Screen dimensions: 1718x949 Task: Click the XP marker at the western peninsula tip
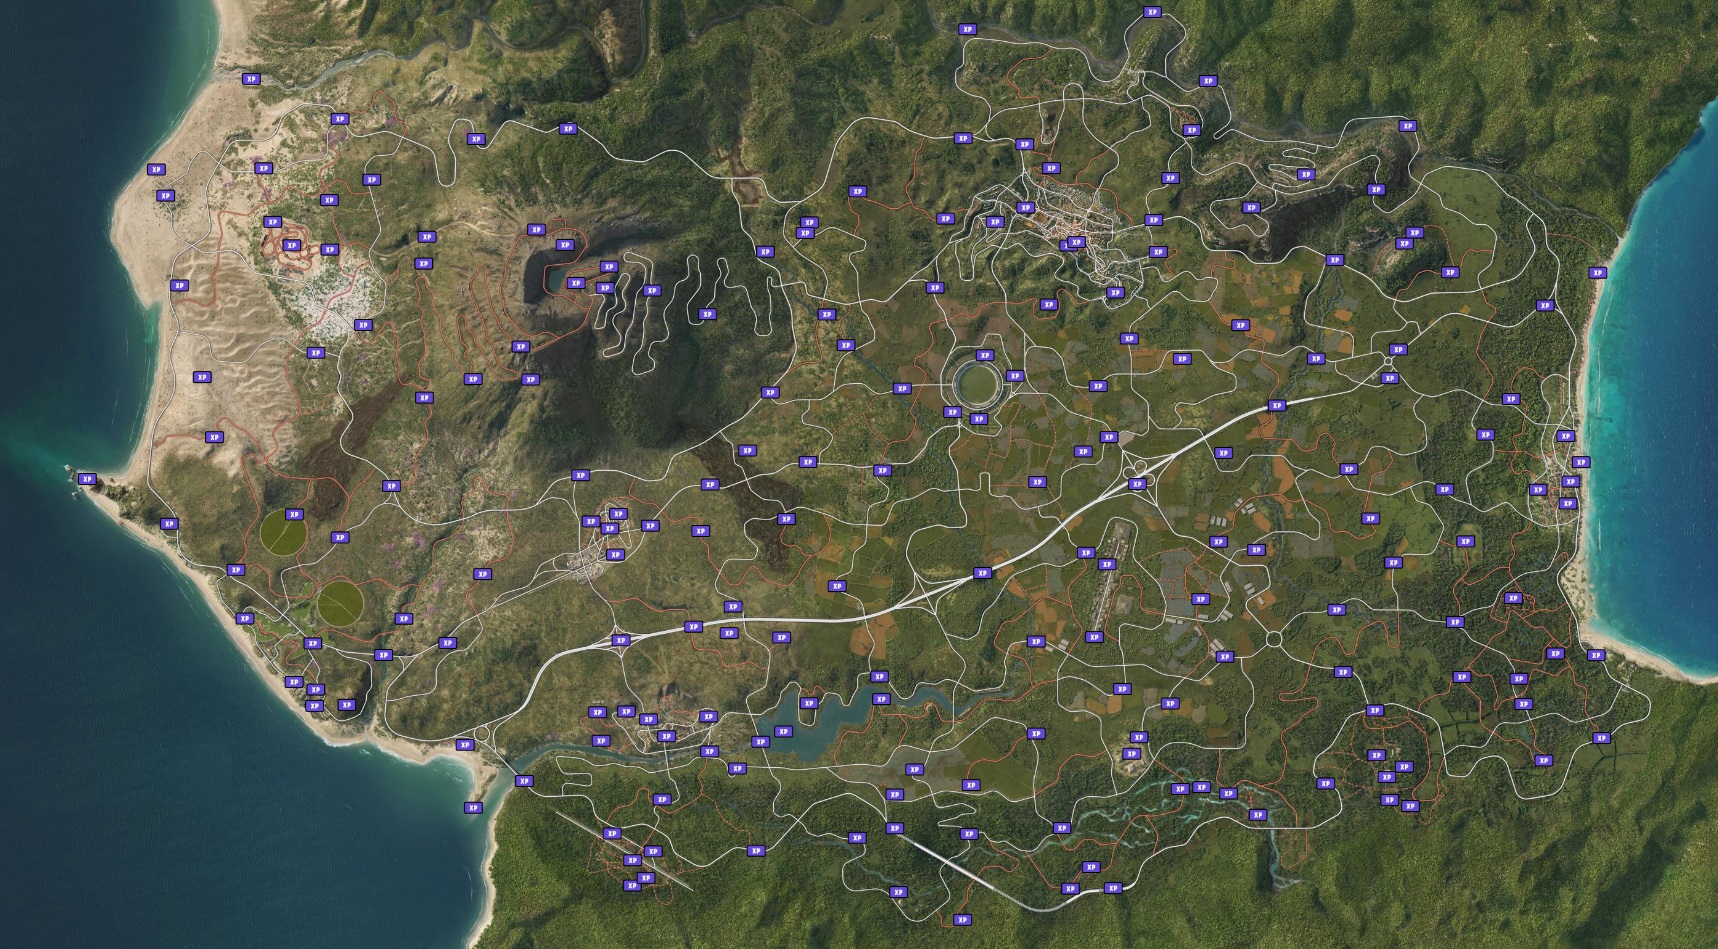87,479
